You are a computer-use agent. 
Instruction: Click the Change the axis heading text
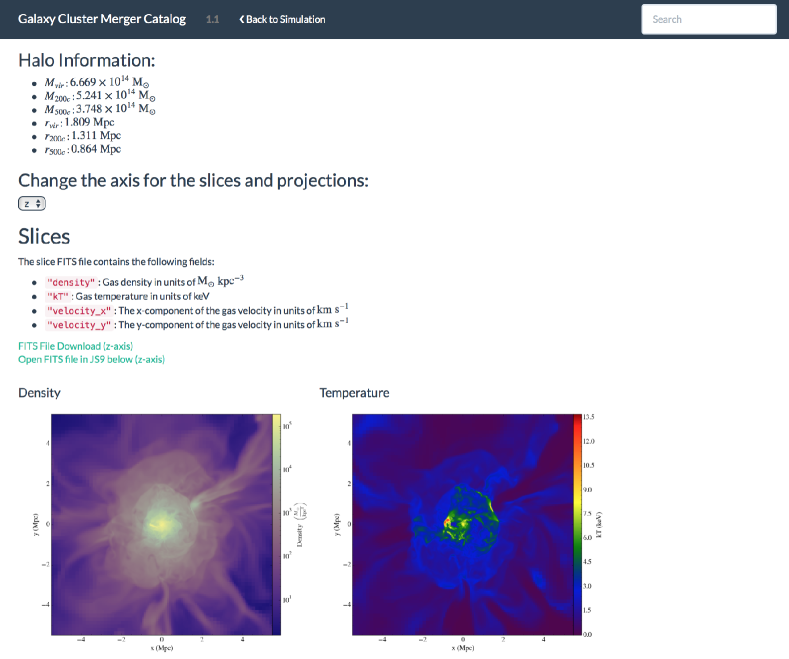[x=193, y=181]
